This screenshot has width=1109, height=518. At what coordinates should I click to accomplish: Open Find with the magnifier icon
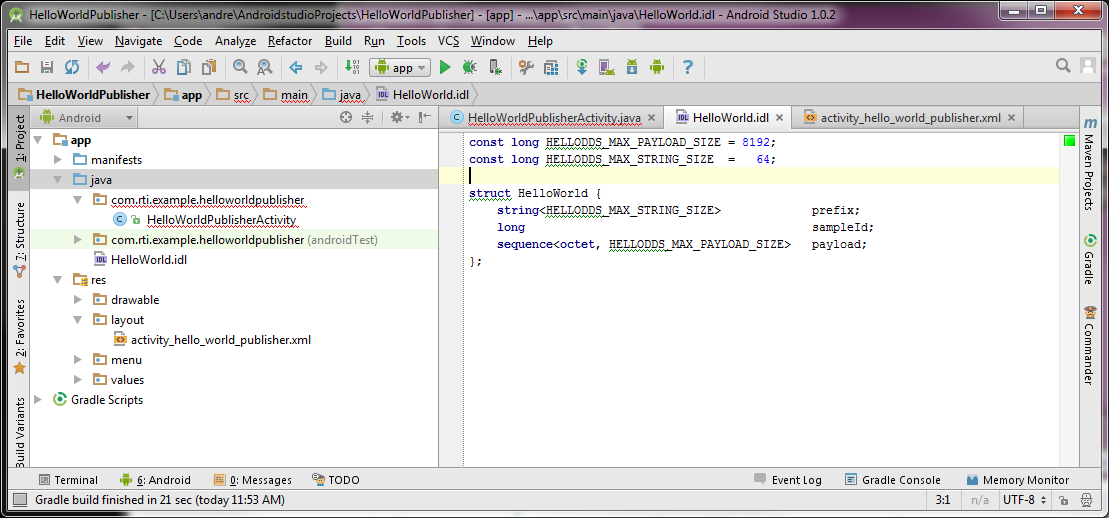tap(240, 67)
